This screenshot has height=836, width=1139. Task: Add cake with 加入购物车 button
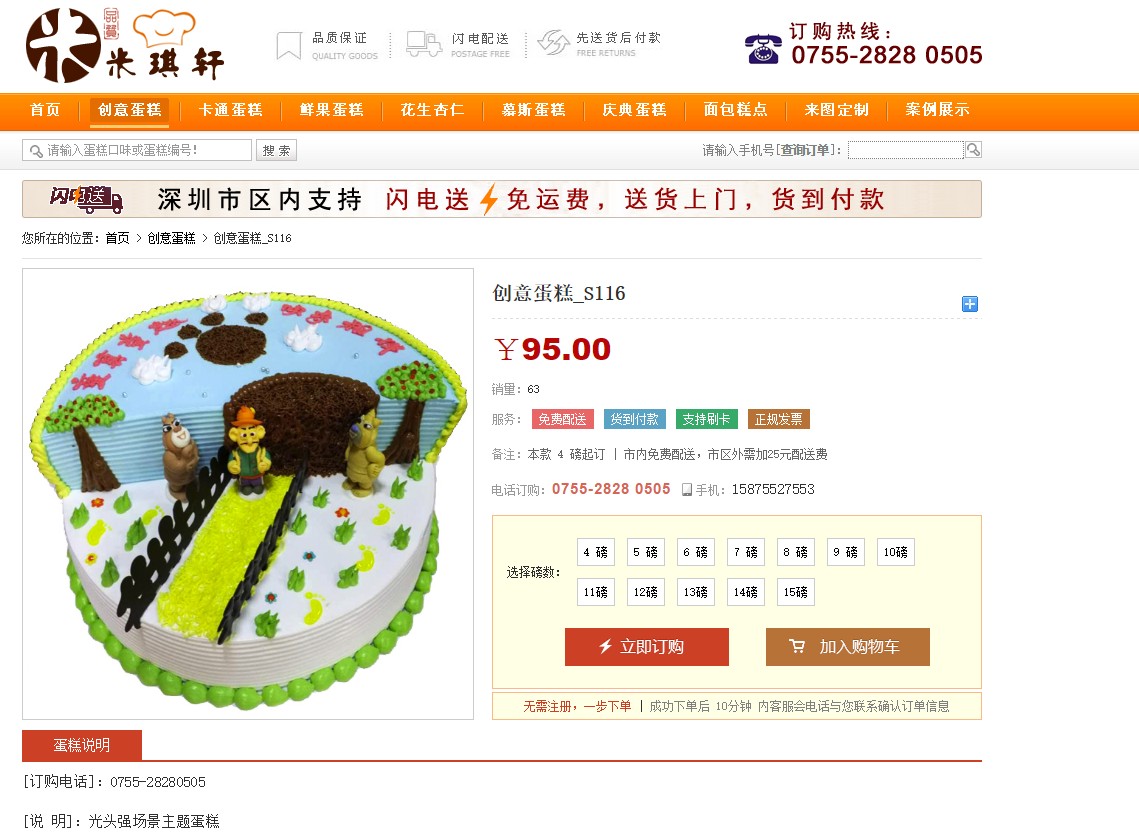[x=848, y=646]
